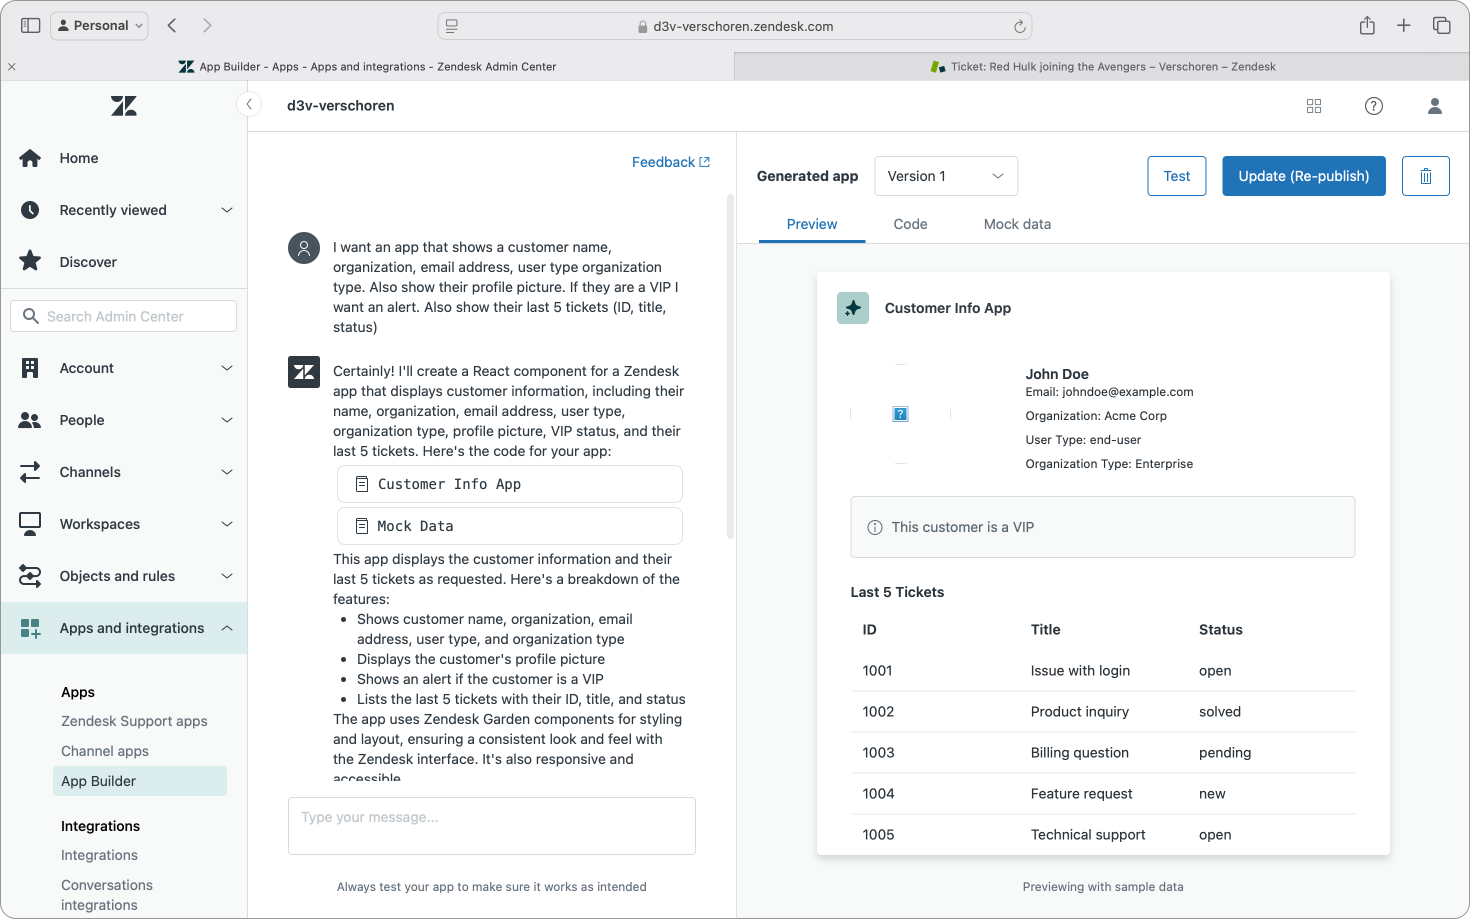Click the chat panel scrollbar

[730, 366]
